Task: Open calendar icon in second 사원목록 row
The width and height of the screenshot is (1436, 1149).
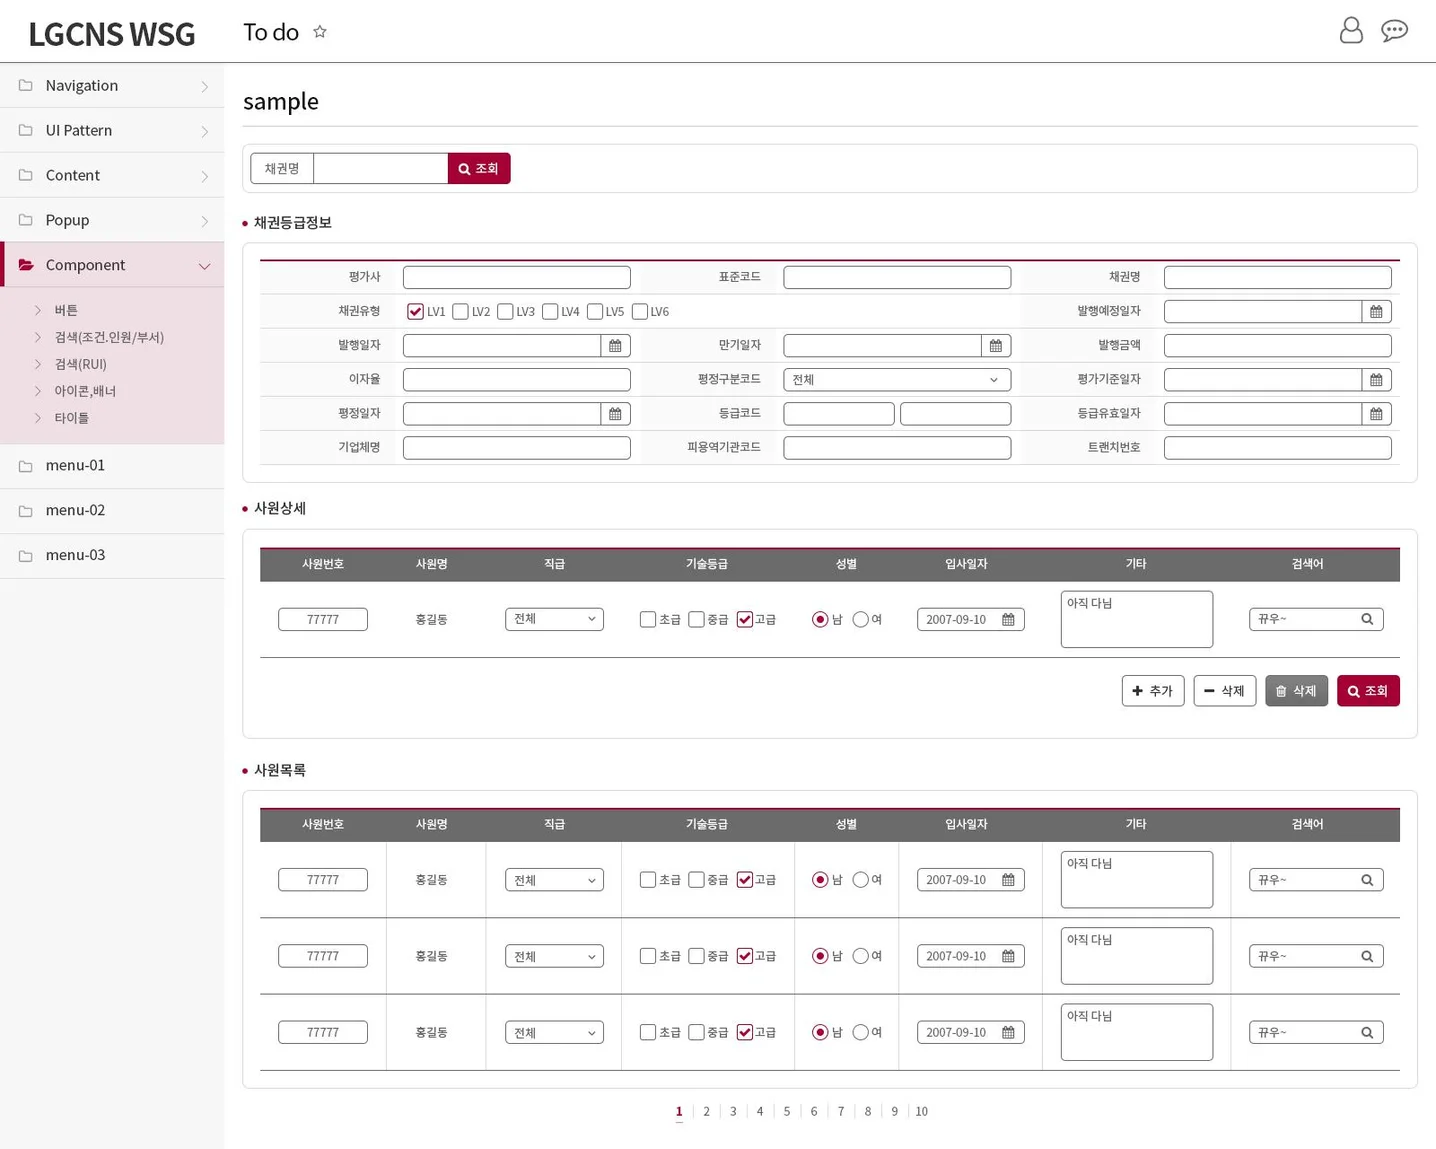Action: point(1008,956)
